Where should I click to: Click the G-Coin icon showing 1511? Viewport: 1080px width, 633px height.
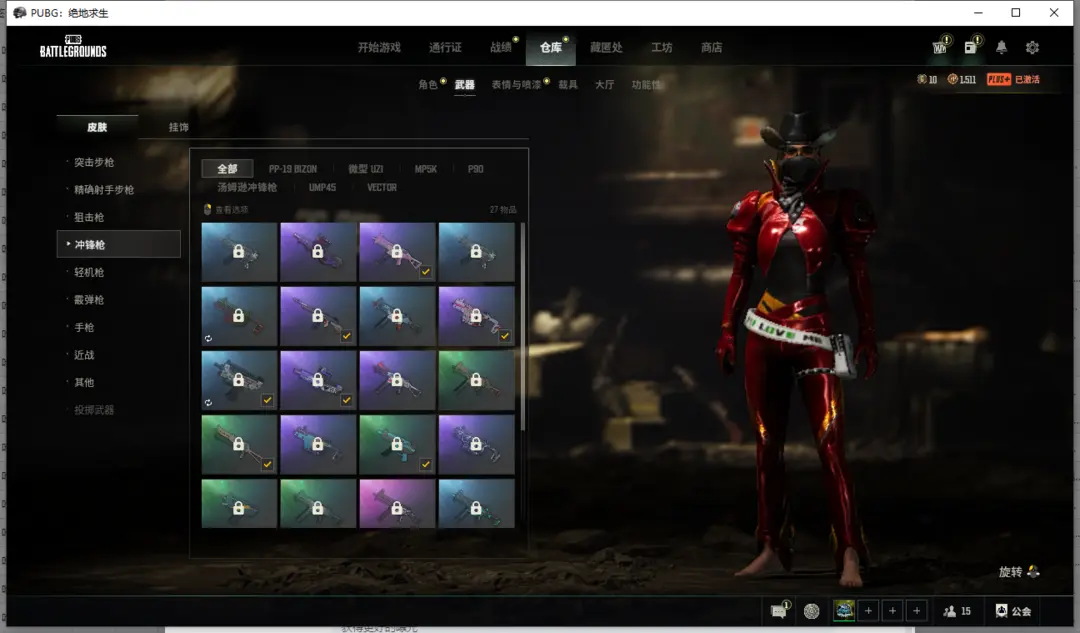(x=953, y=79)
